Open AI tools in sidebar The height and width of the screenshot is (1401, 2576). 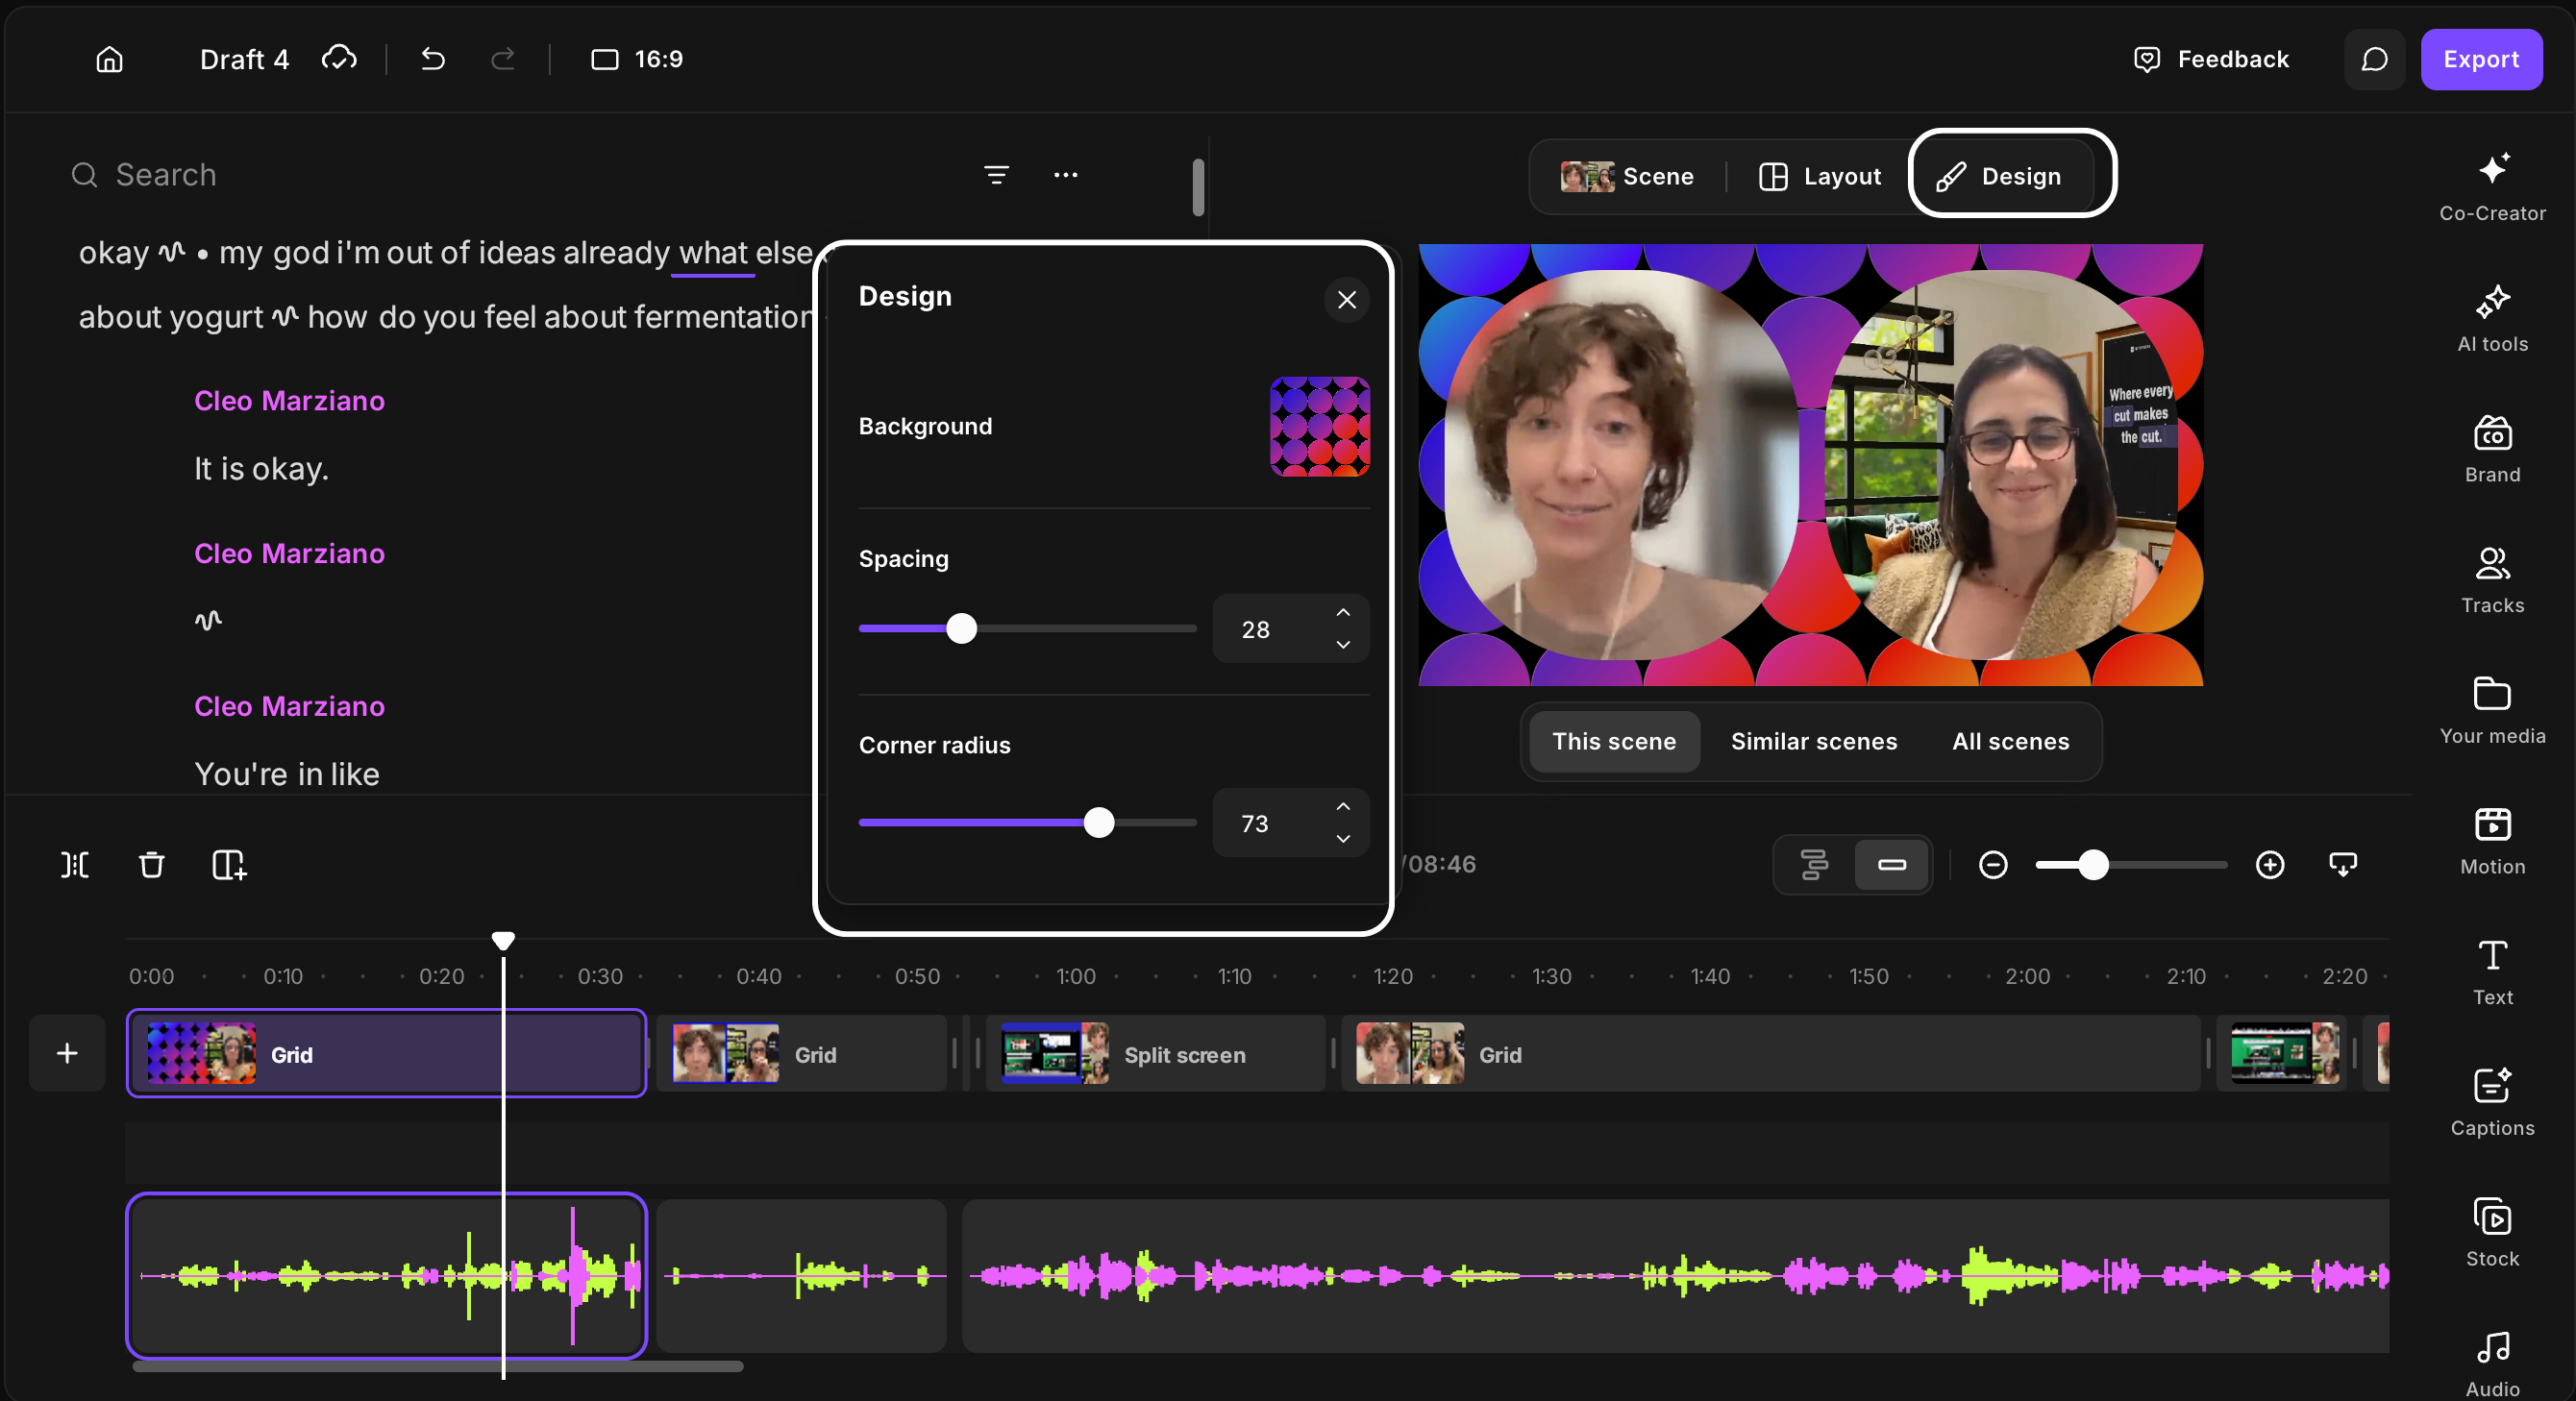tap(2491, 317)
